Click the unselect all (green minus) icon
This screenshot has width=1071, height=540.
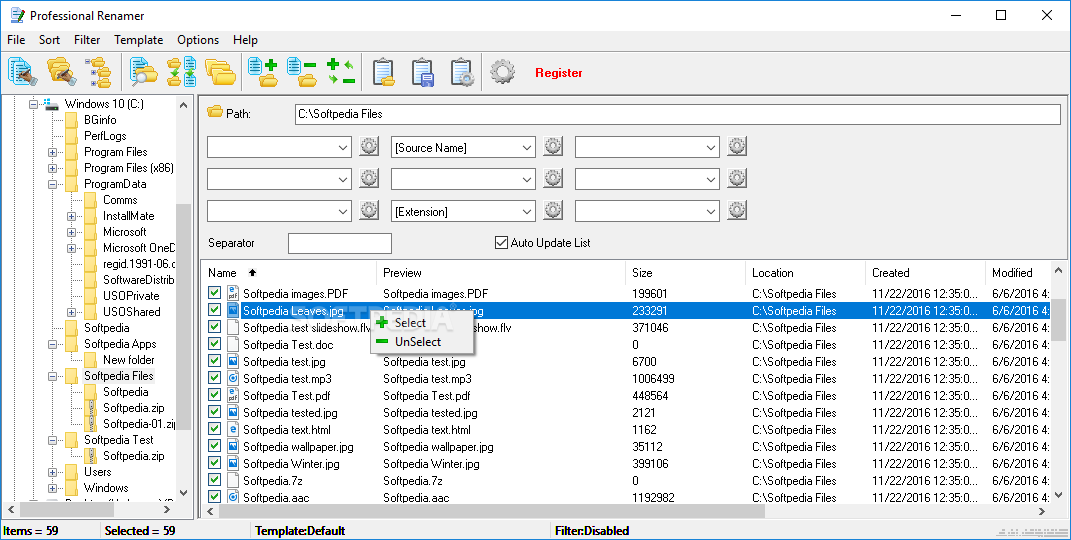tap(302, 72)
